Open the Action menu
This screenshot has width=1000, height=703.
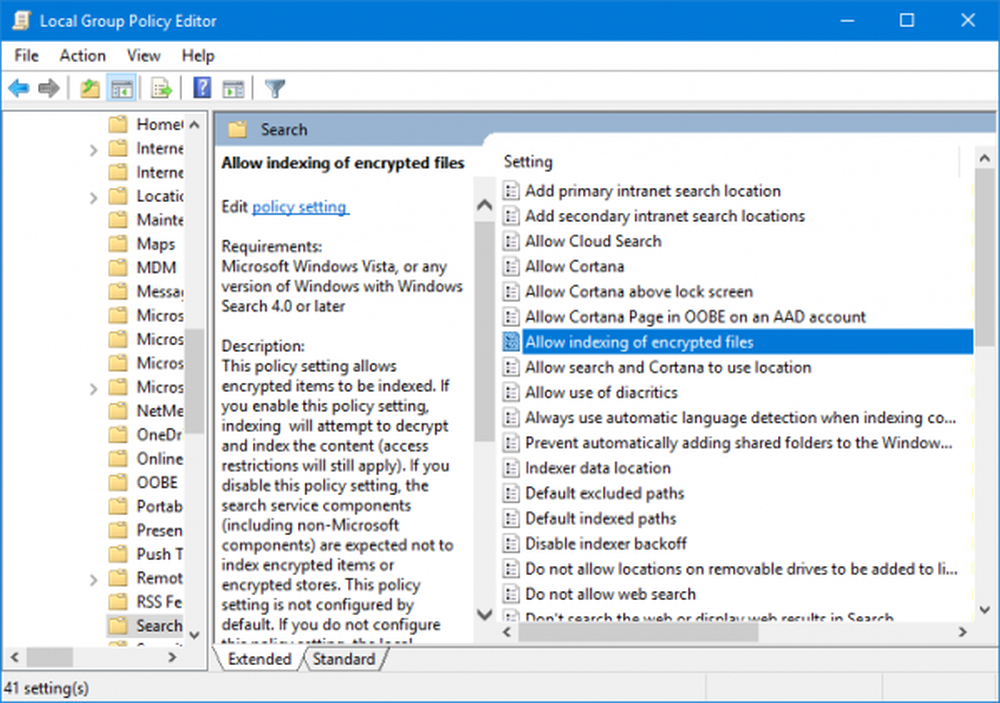tap(82, 56)
